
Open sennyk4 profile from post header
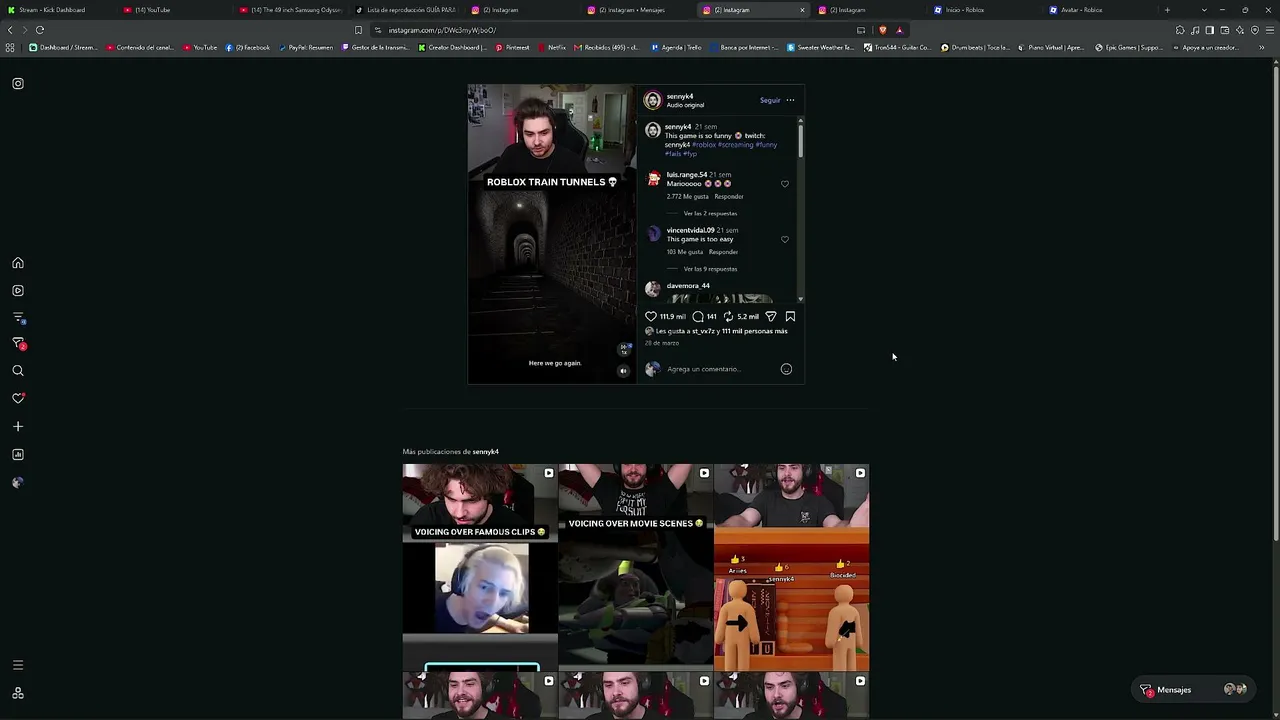click(x=680, y=96)
